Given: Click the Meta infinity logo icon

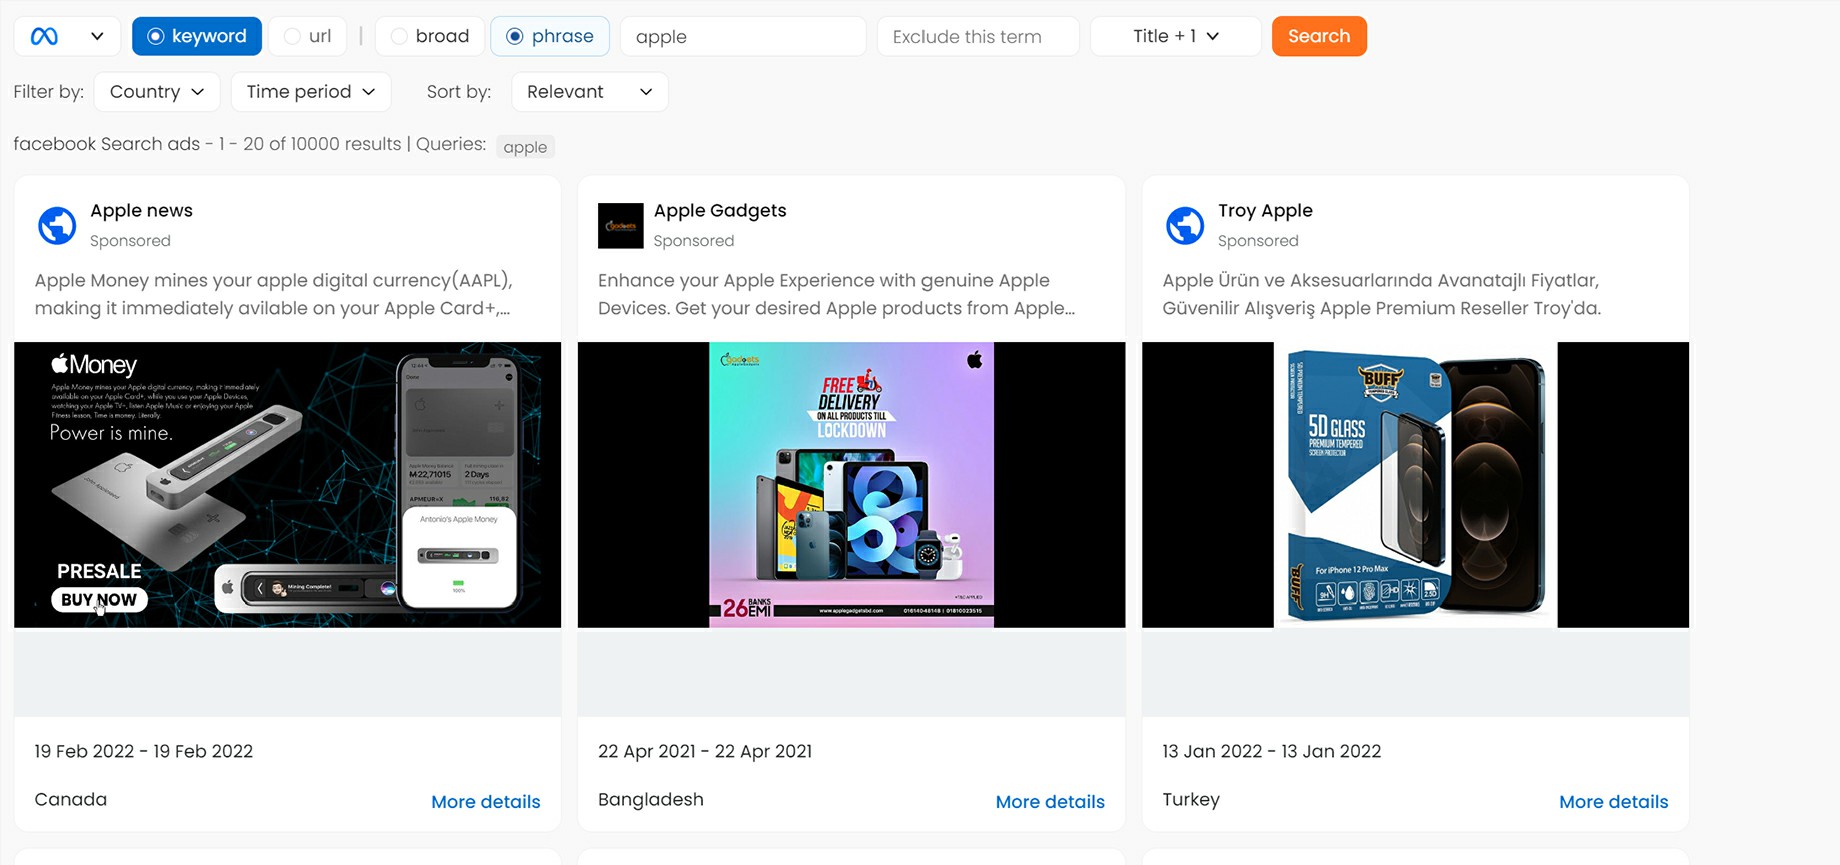Looking at the screenshot, I should coord(44,36).
